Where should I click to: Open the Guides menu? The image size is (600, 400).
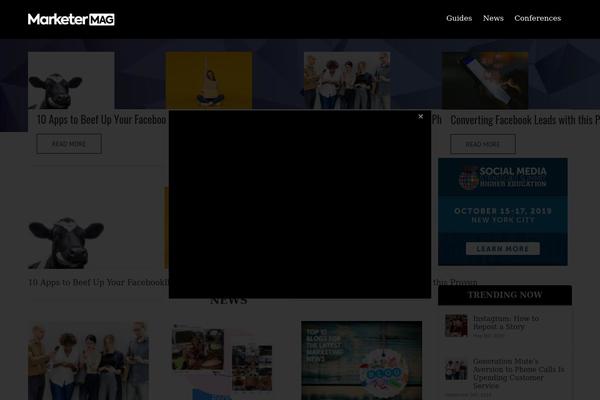click(459, 18)
